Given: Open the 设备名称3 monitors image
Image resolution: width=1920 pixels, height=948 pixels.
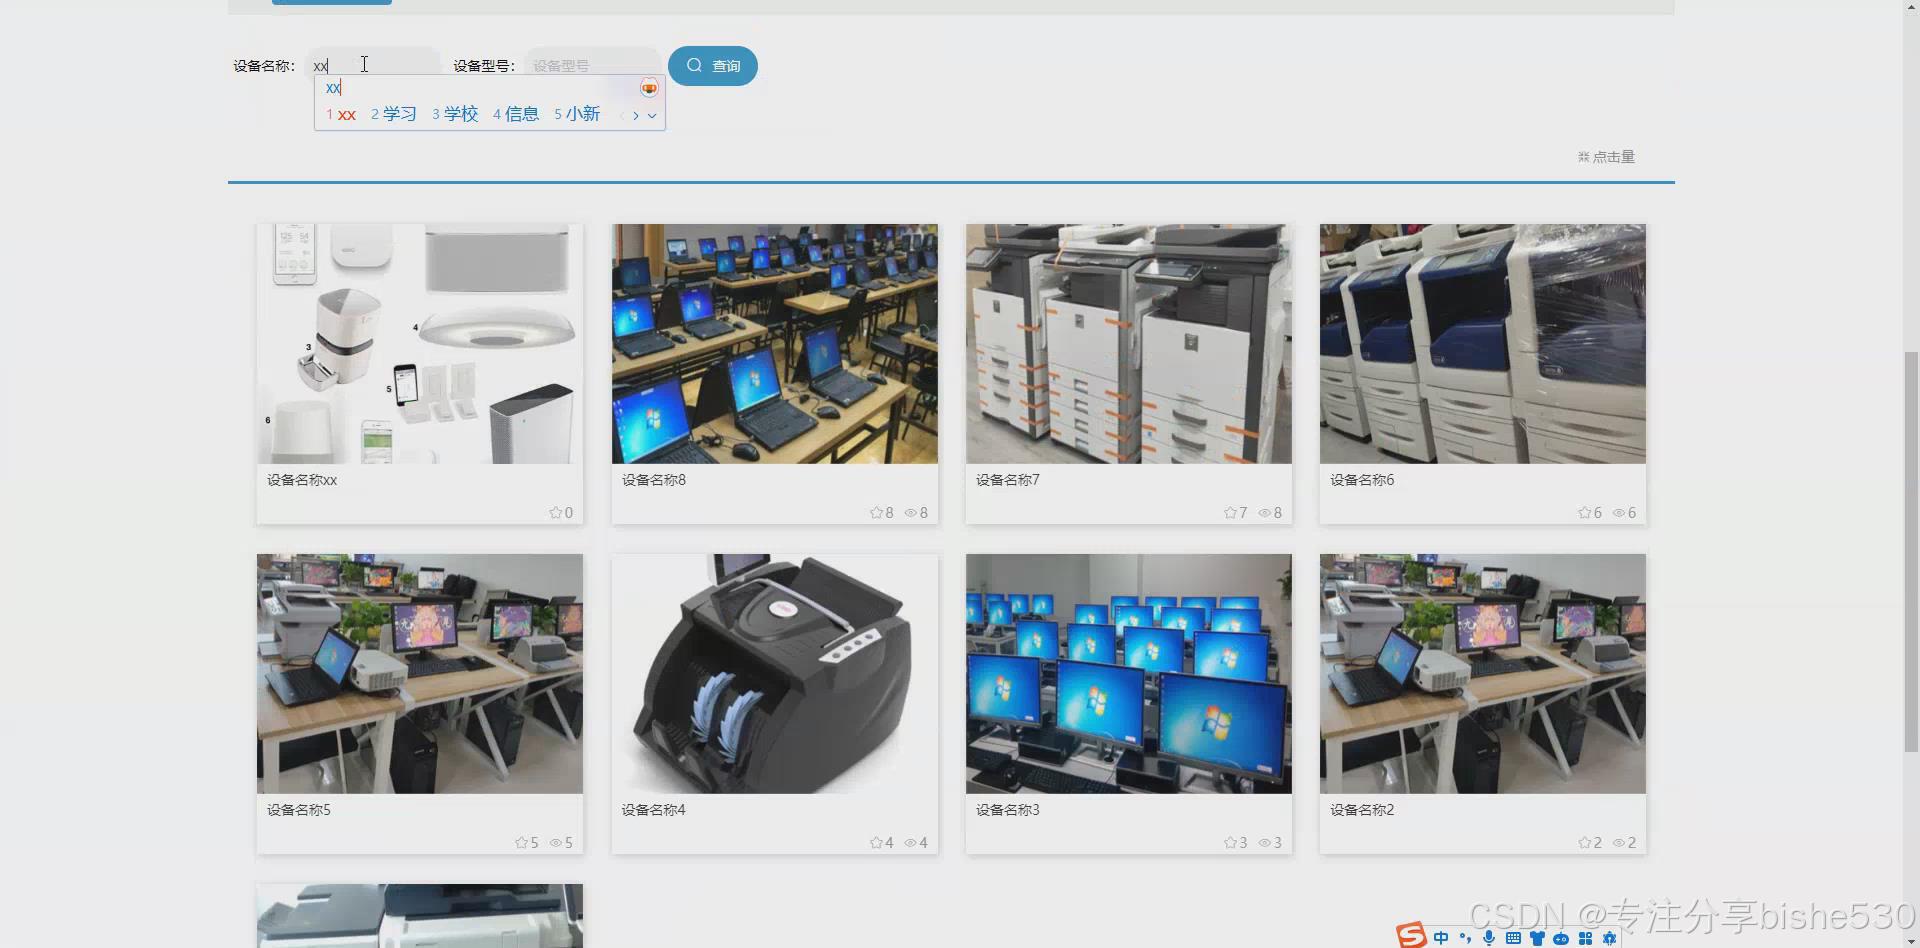Looking at the screenshot, I should pos(1129,674).
